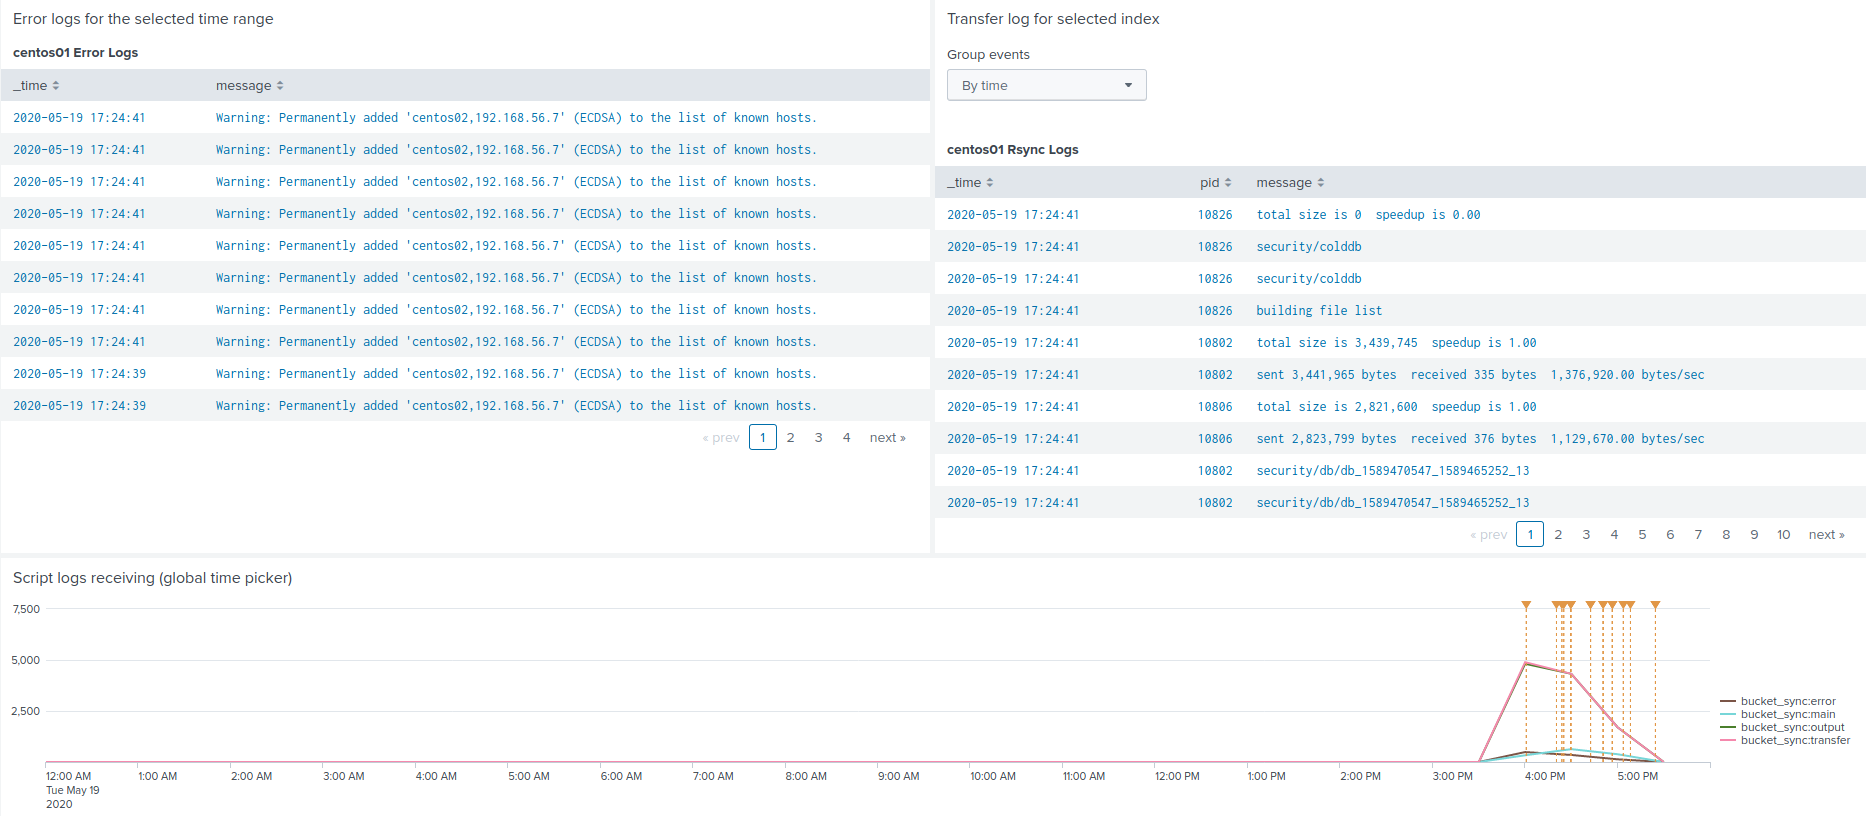Toggle bucket_sync:transfer legend series
The height and width of the screenshot is (816, 1866).
[1785, 740]
